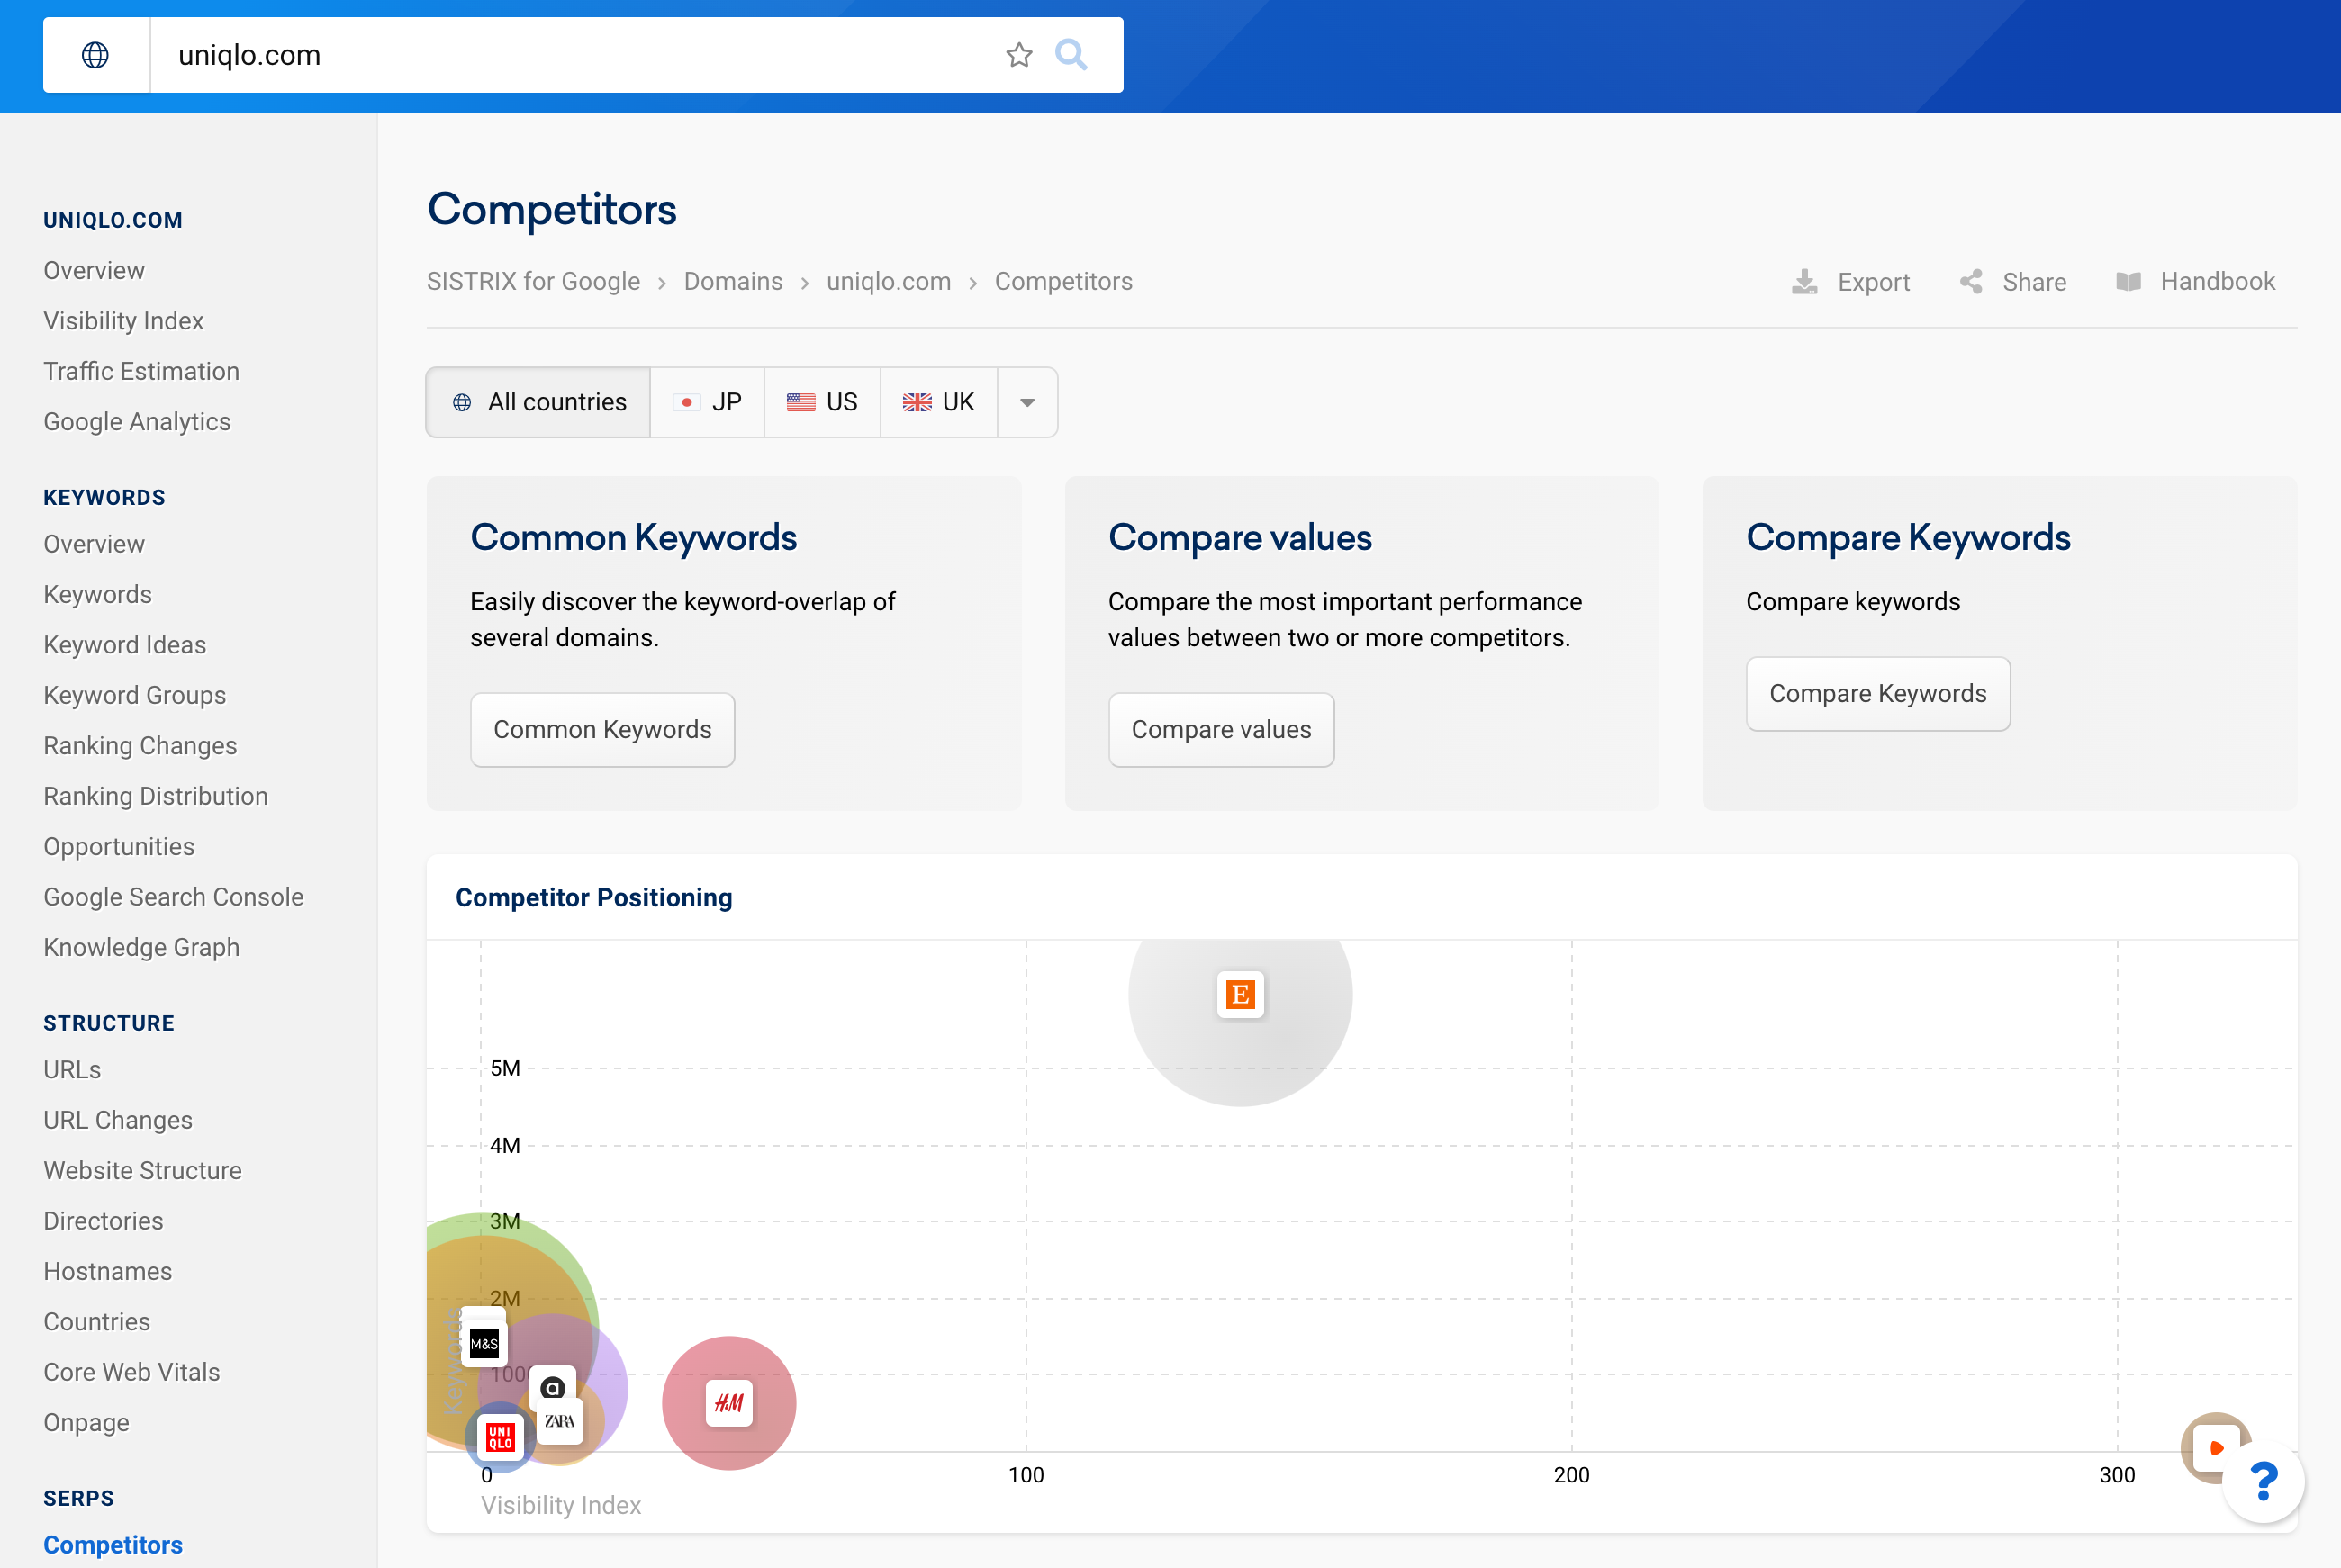
Task: Click the globe icon beside the search field
Action: click(95, 55)
